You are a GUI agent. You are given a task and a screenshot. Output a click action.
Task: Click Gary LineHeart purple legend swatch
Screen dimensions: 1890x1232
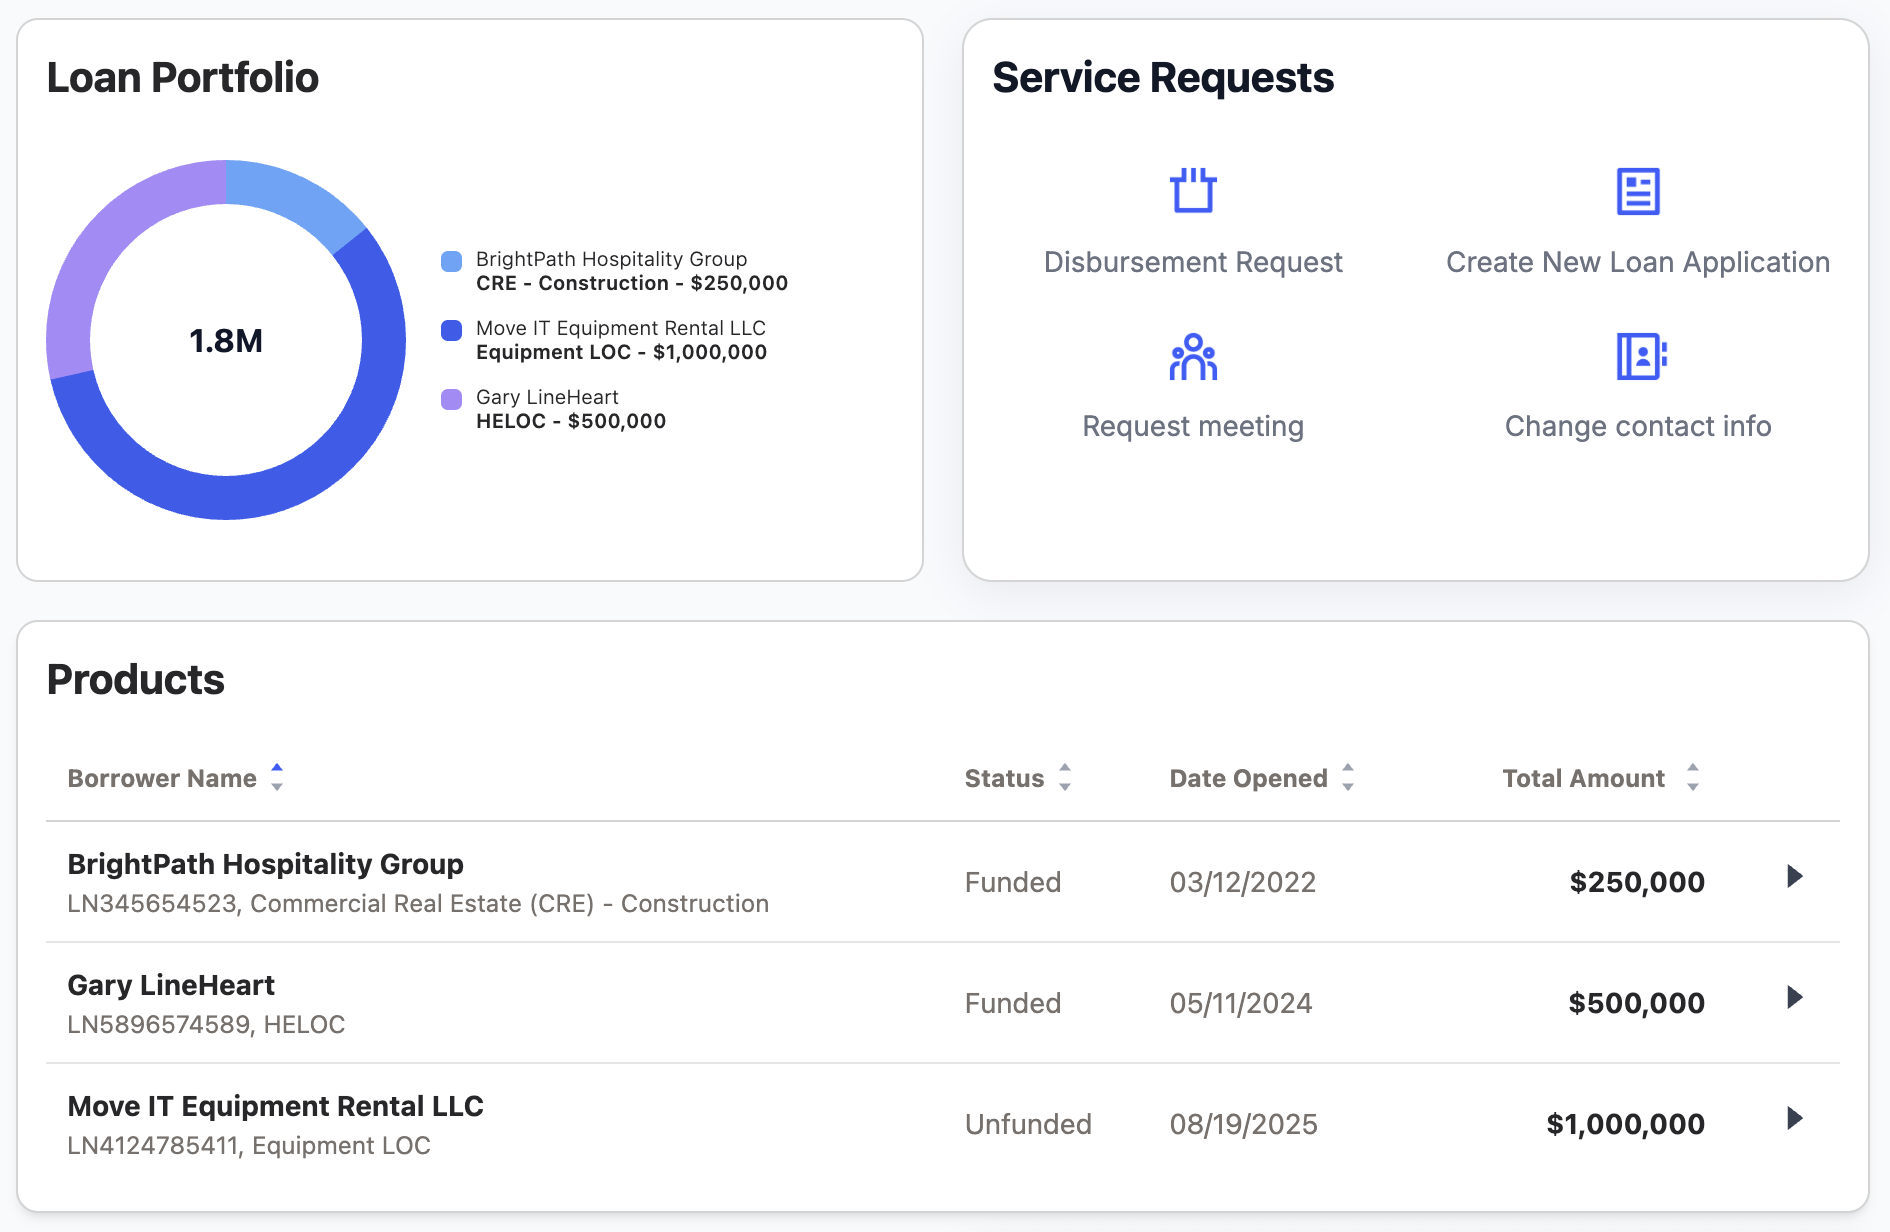452,399
